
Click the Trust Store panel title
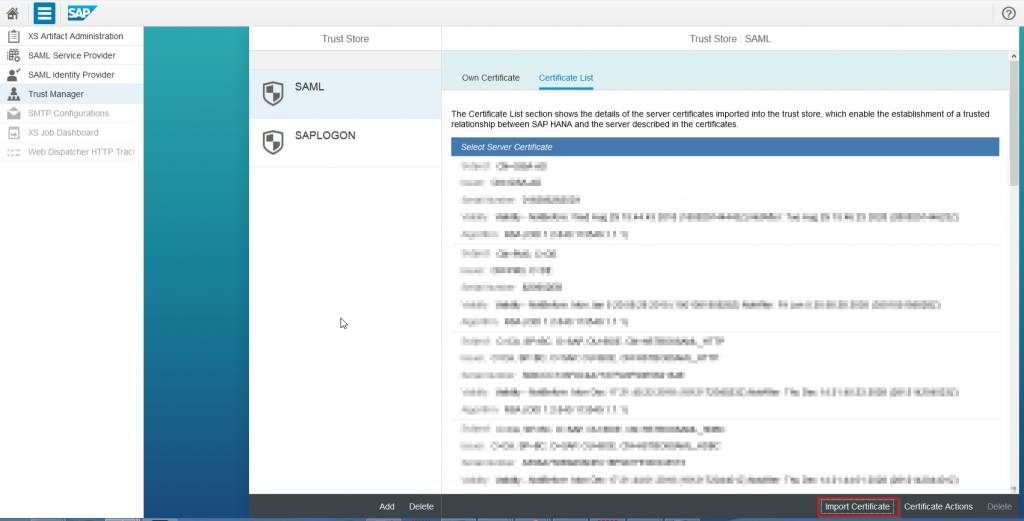pos(345,39)
